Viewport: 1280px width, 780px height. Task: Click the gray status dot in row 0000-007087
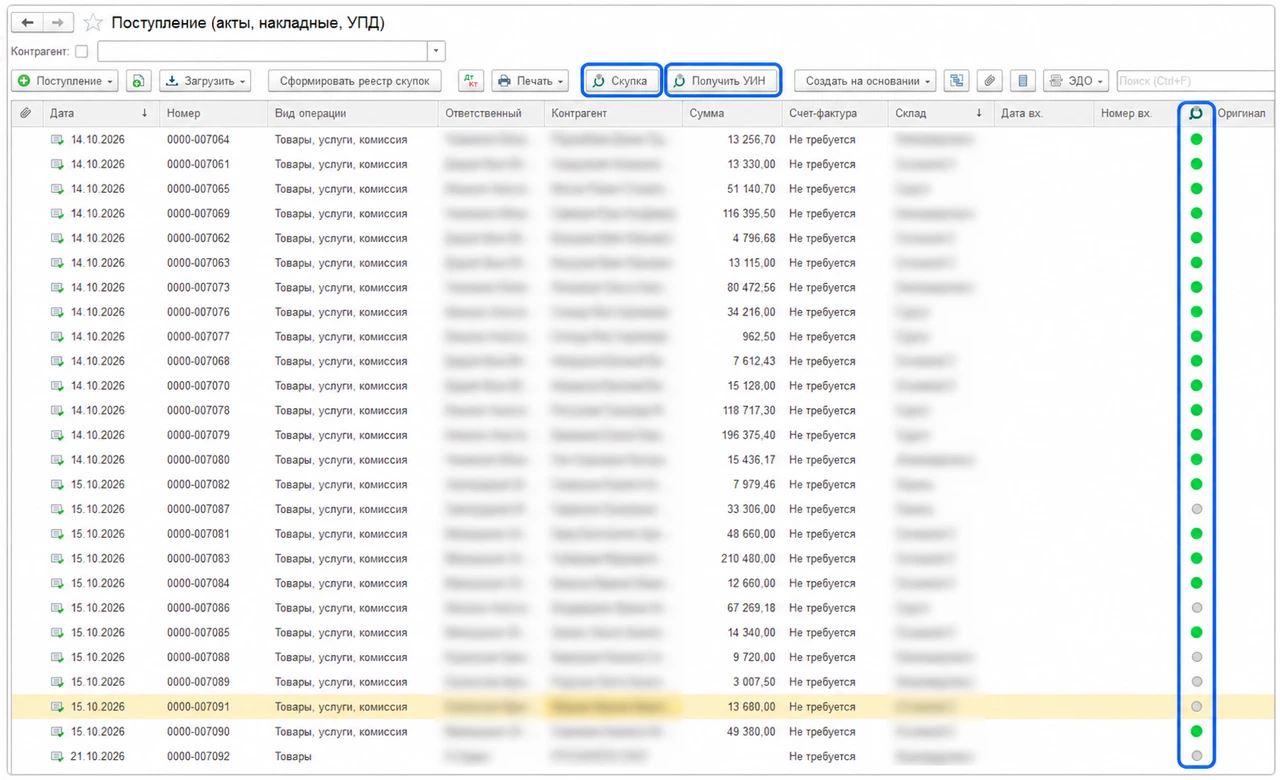[x=1196, y=509]
